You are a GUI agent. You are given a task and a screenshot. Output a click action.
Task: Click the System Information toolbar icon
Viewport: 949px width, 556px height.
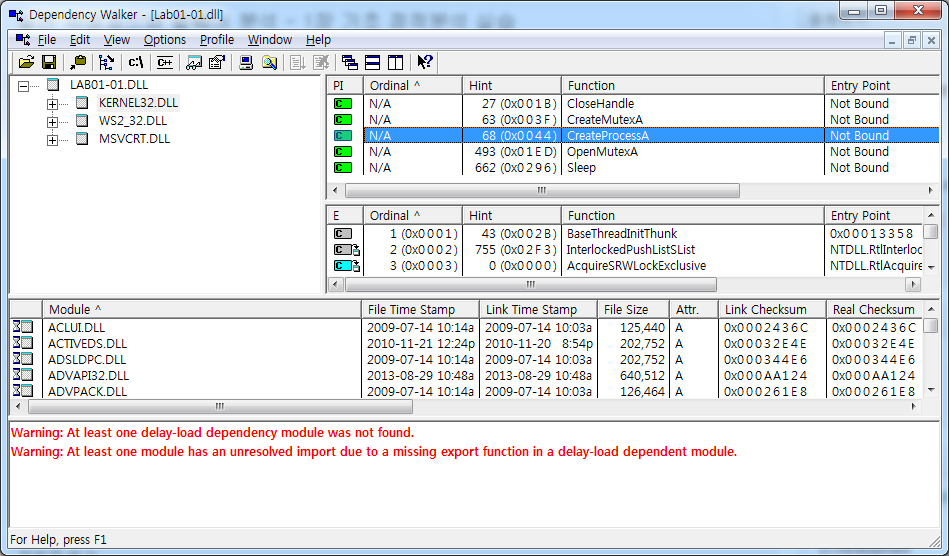246,62
